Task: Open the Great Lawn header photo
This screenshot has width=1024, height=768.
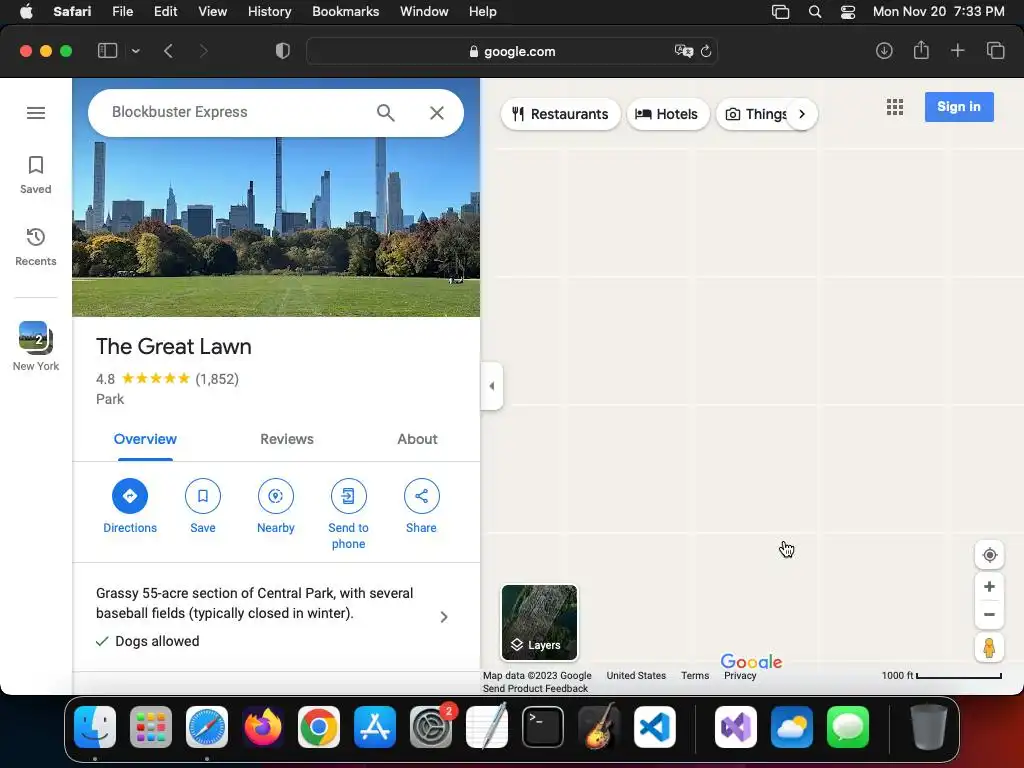Action: pos(276,225)
